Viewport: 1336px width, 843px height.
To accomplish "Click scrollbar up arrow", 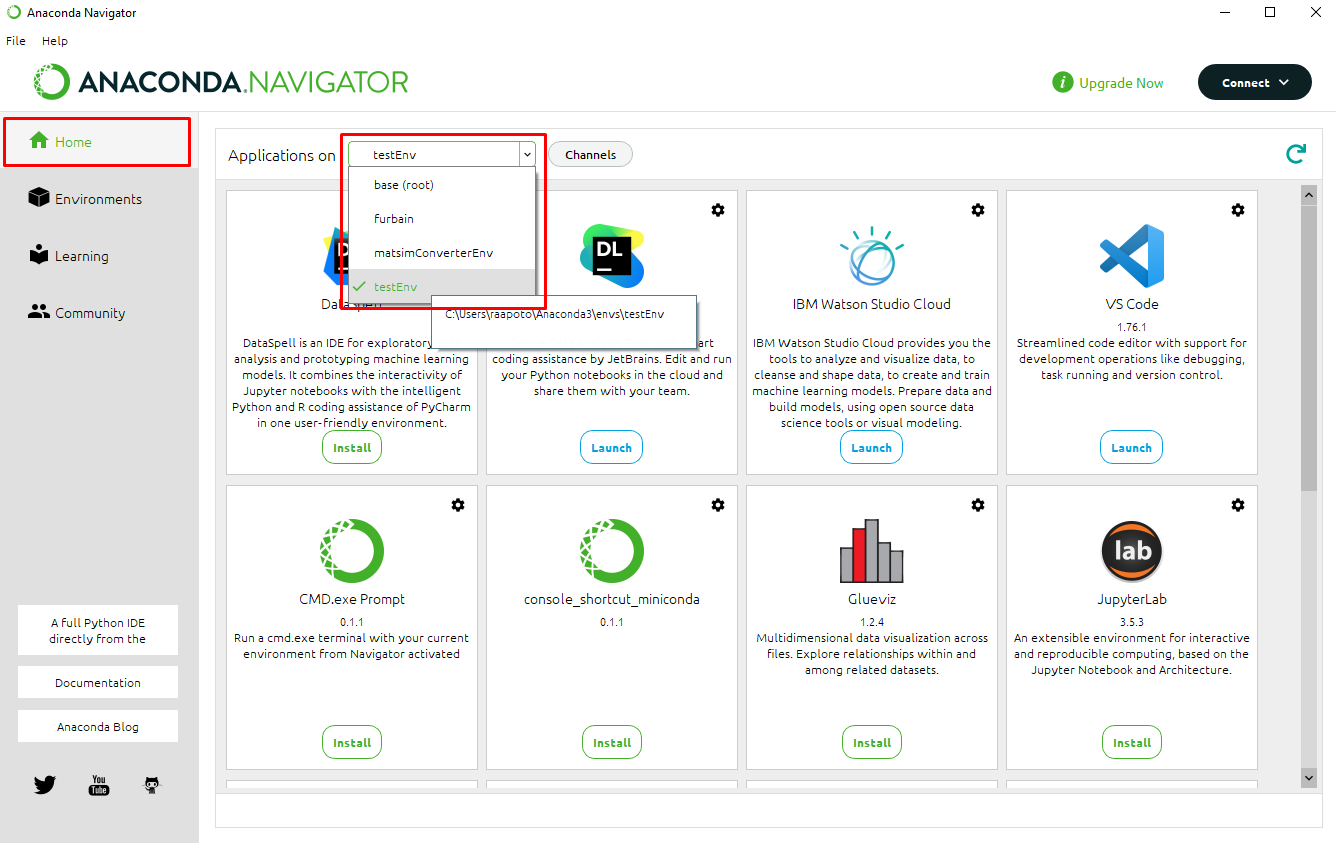I will (1309, 194).
